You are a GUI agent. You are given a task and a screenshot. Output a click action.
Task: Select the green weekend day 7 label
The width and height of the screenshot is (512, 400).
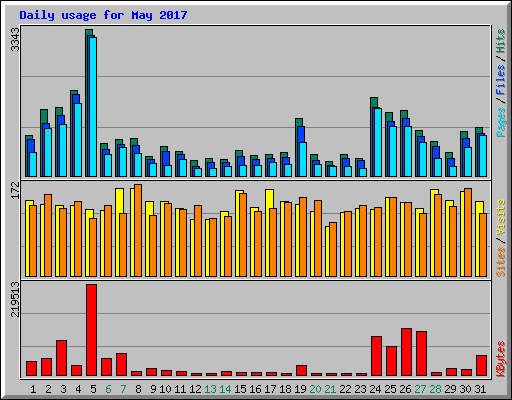[x=123, y=389]
